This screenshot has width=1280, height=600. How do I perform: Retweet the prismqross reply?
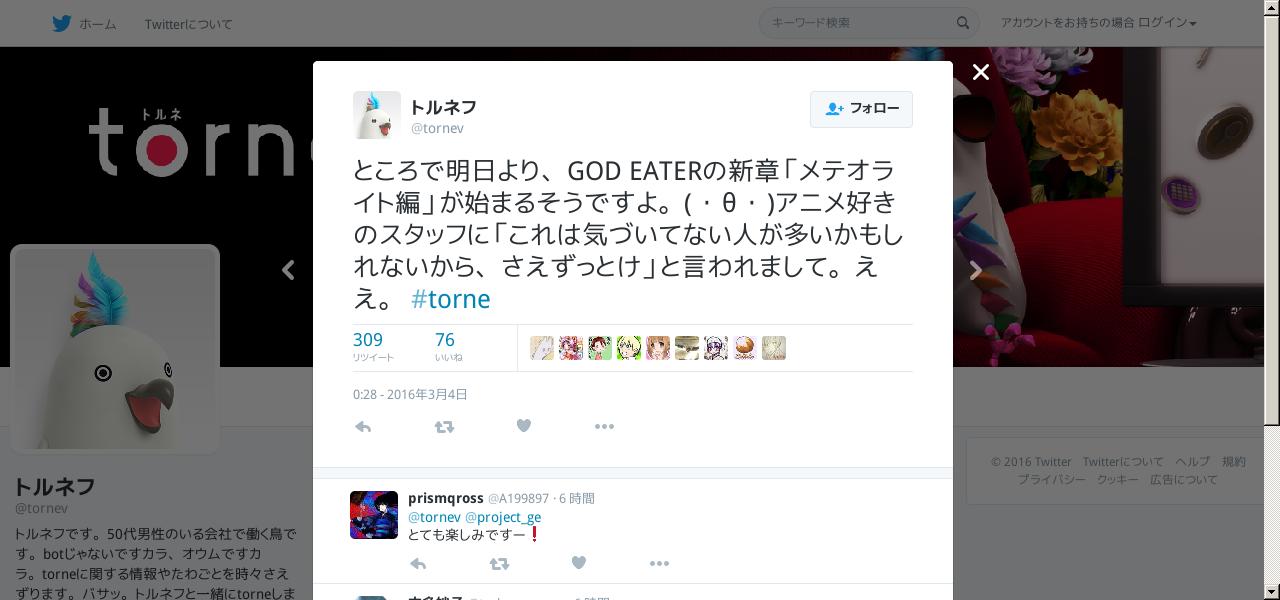499,564
